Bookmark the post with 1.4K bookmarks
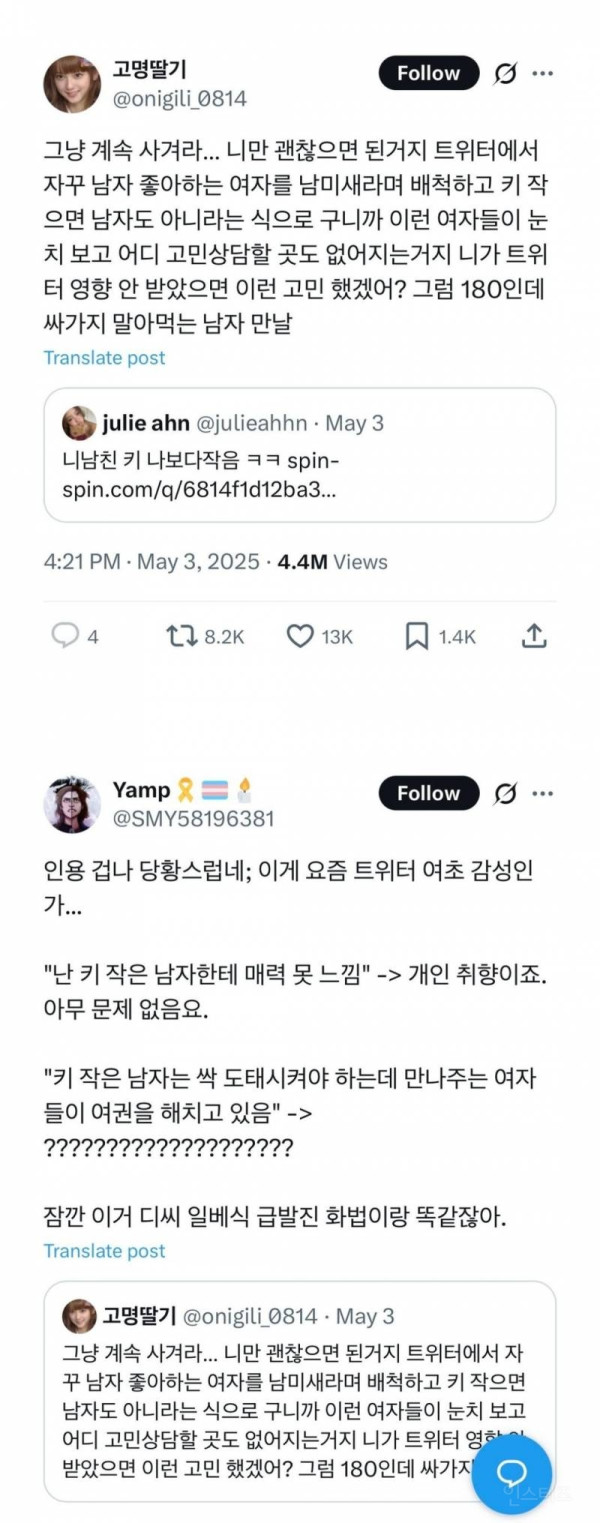The height and width of the screenshot is (1523, 600). (417, 636)
